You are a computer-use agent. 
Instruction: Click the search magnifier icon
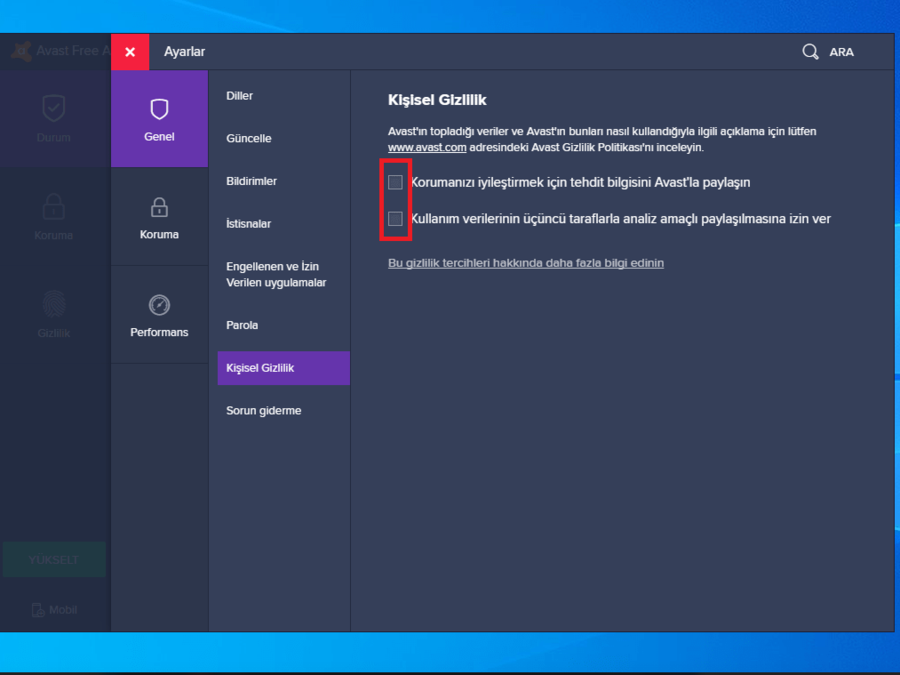pyautogui.click(x=810, y=52)
